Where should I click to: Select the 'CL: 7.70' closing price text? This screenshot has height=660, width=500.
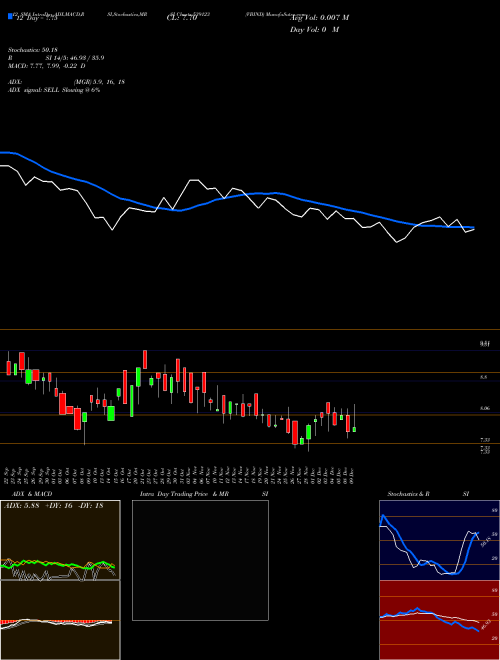(182, 19)
